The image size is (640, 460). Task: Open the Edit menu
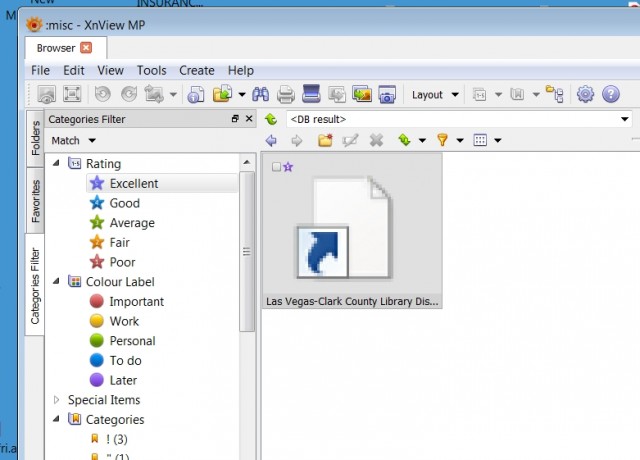click(73, 70)
